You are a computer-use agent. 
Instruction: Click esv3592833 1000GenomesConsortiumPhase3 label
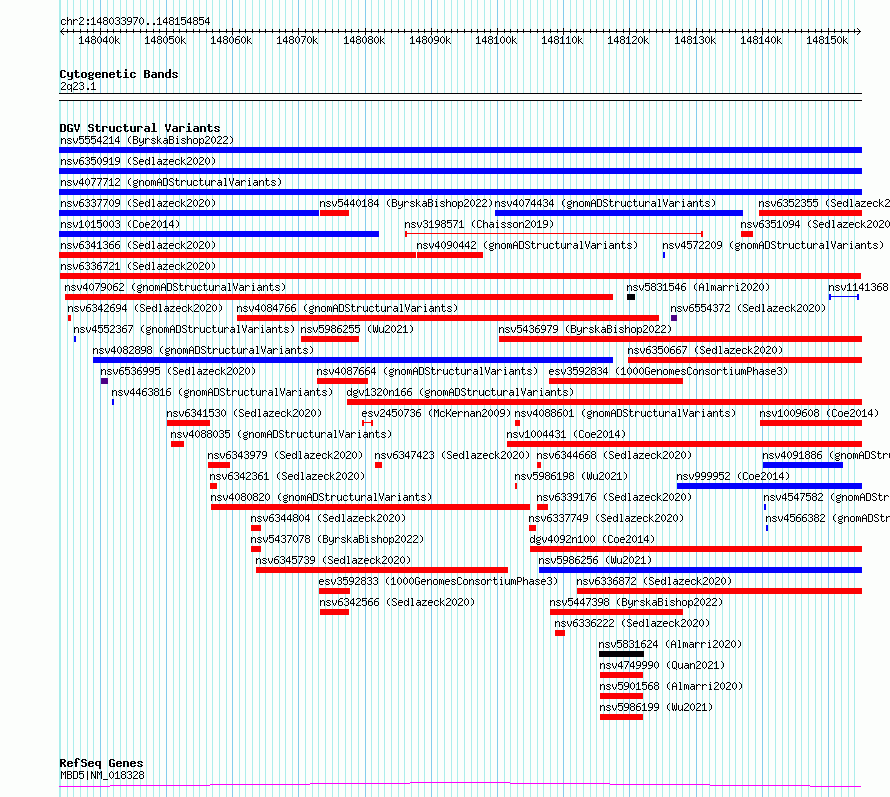coord(438,581)
